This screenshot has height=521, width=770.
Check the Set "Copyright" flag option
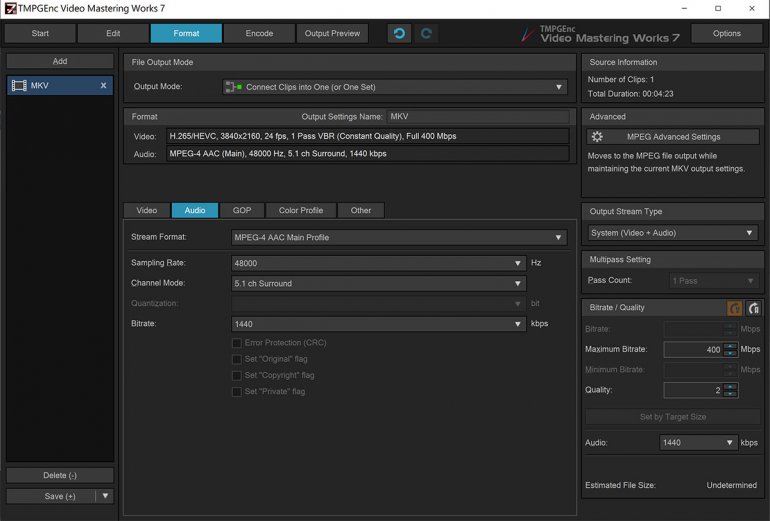[x=237, y=375]
